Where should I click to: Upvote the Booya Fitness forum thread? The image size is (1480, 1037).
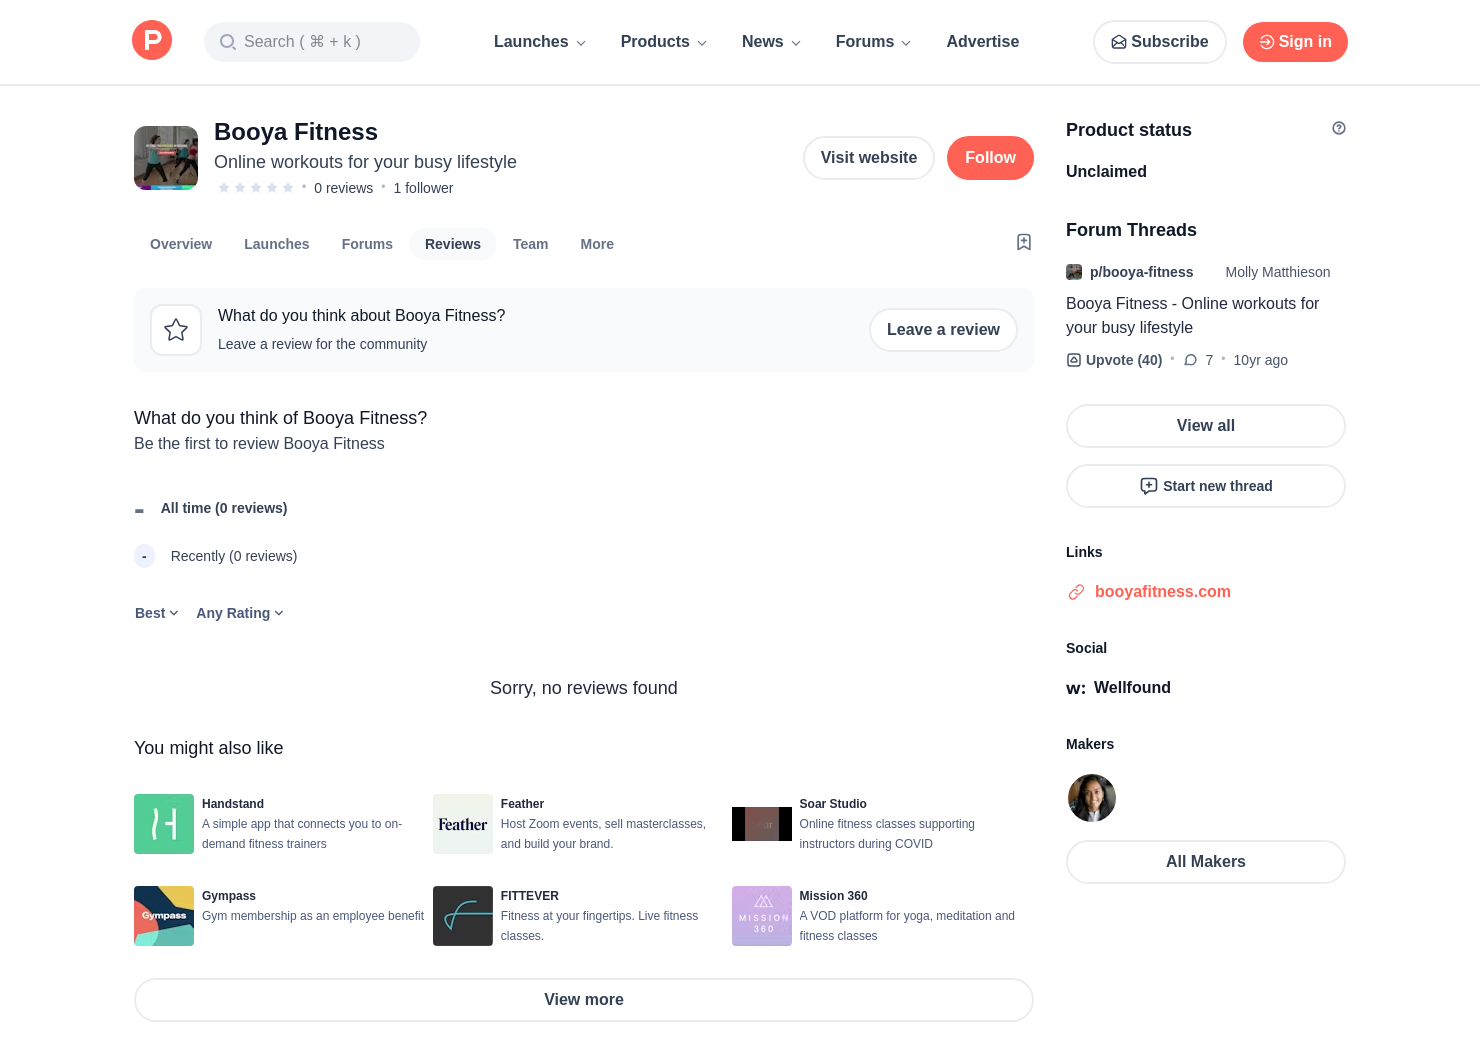click(x=1114, y=360)
